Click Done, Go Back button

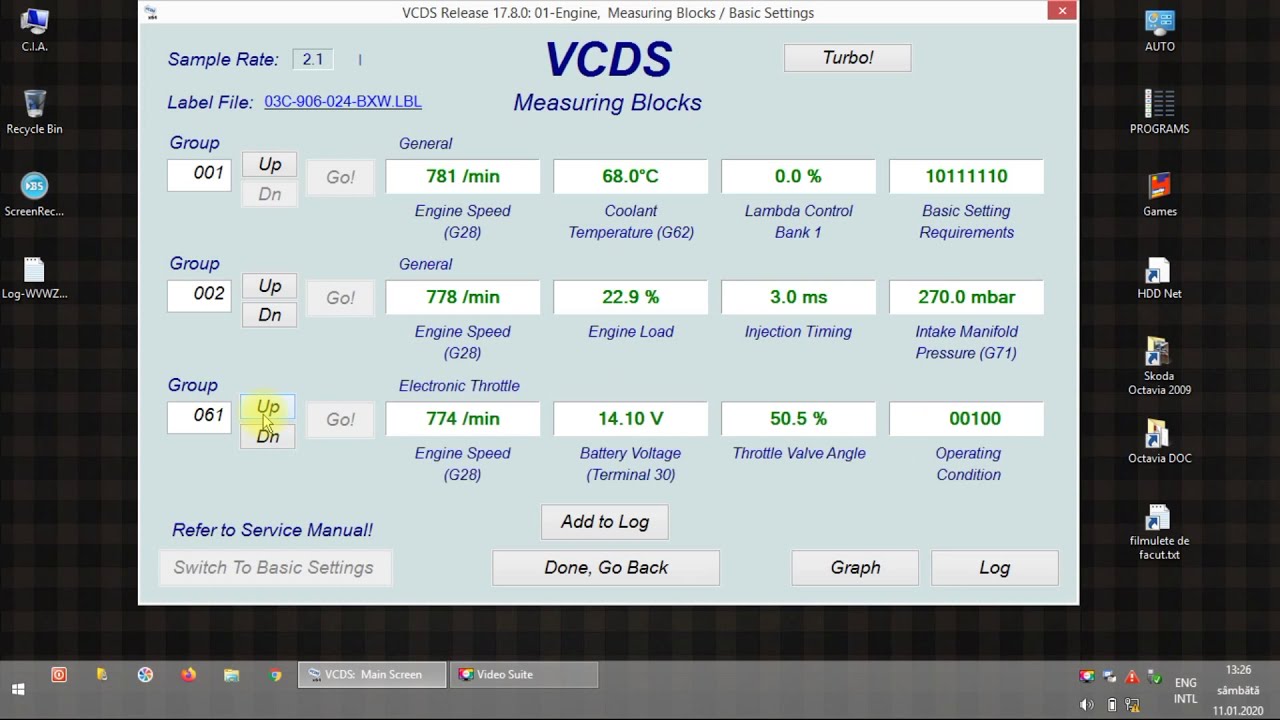pos(606,568)
